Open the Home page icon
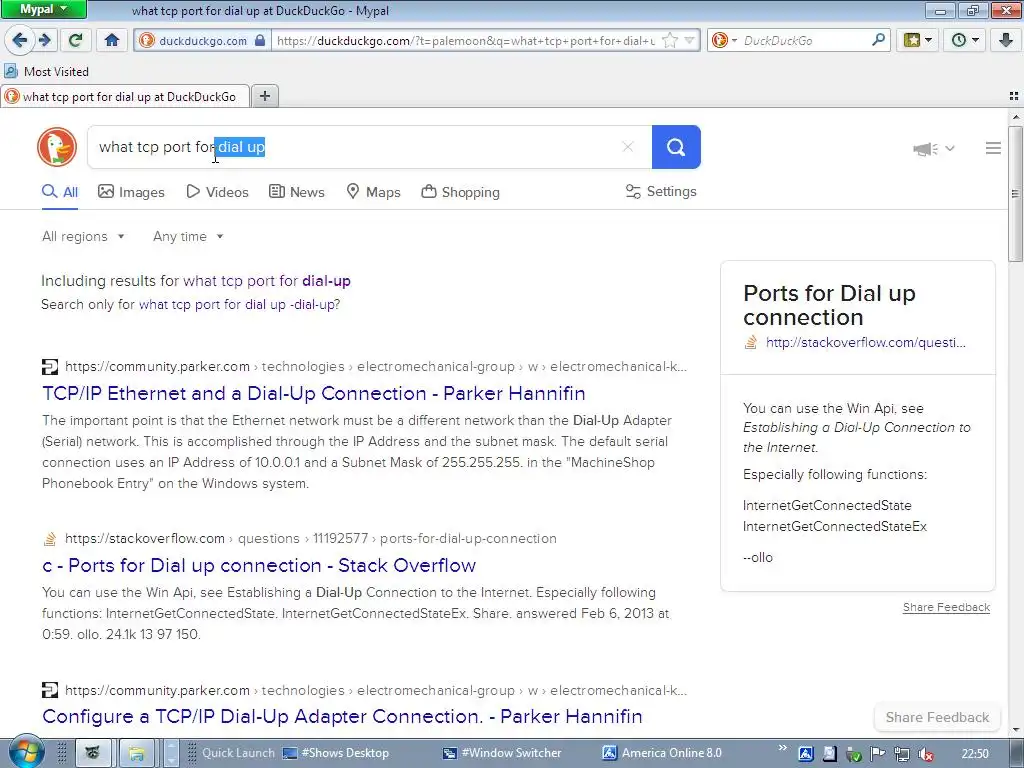Viewport: 1024px width, 768px height. click(112, 40)
